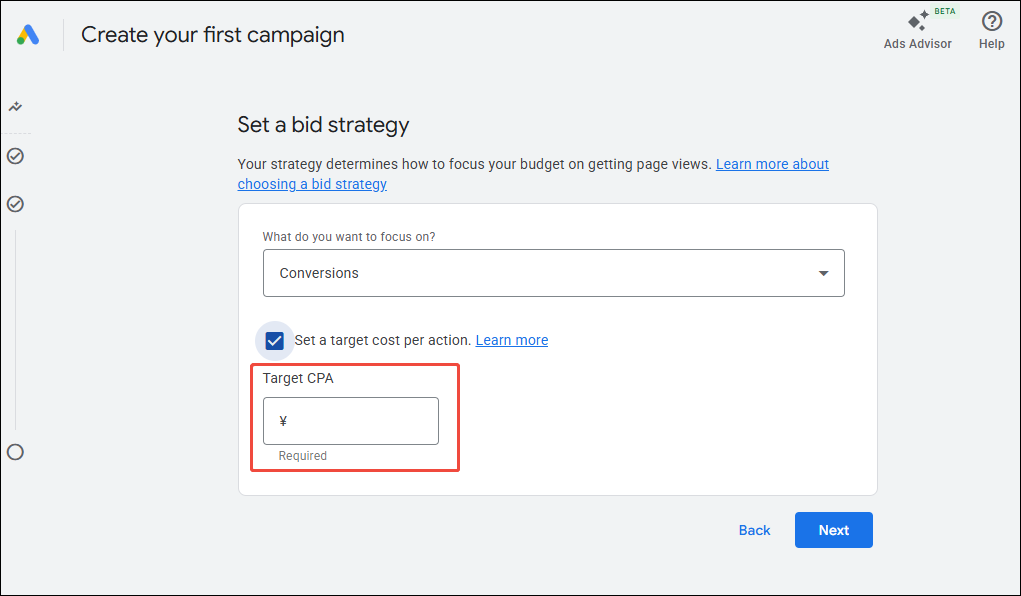The height and width of the screenshot is (596, 1021).
Task: Click the Set a bid strategy heading
Action: 323,125
